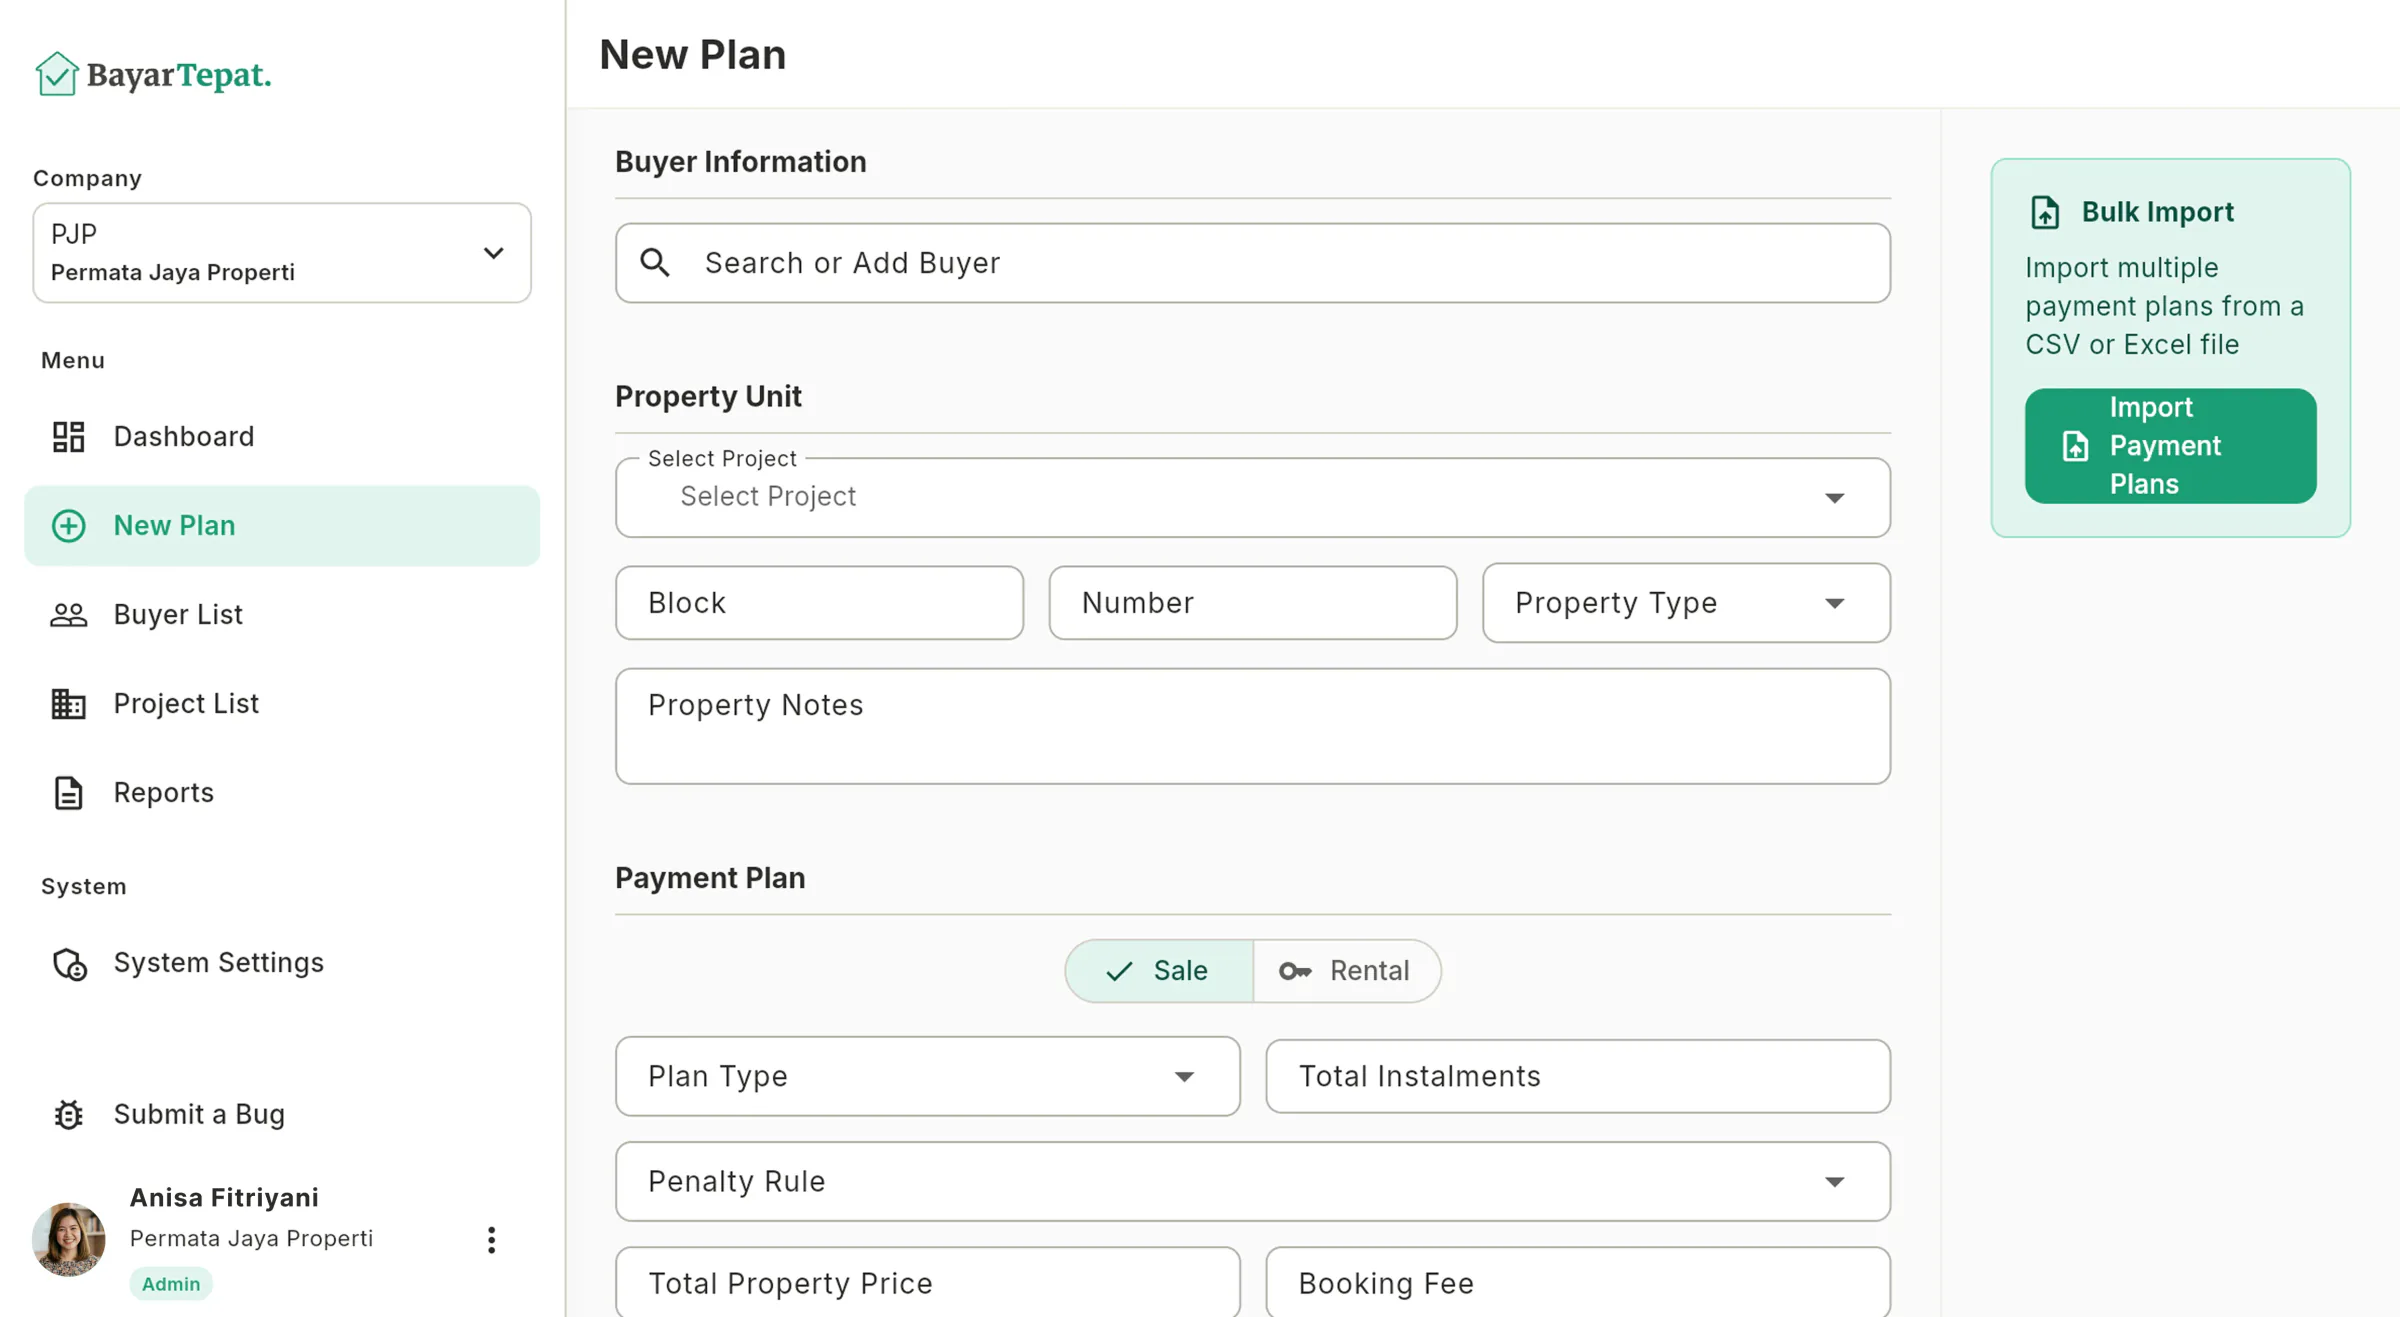2400x1317 pixels.
Task: Open the three-dot user options menu
Action: point(491,1240)
